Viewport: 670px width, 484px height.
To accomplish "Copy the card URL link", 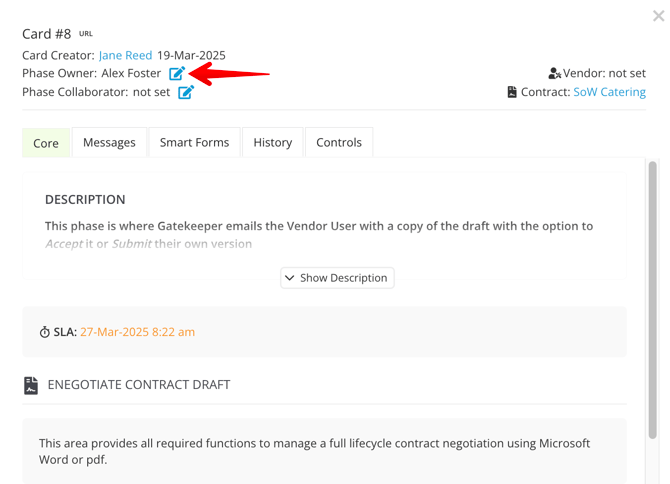I will coord(85,34).
